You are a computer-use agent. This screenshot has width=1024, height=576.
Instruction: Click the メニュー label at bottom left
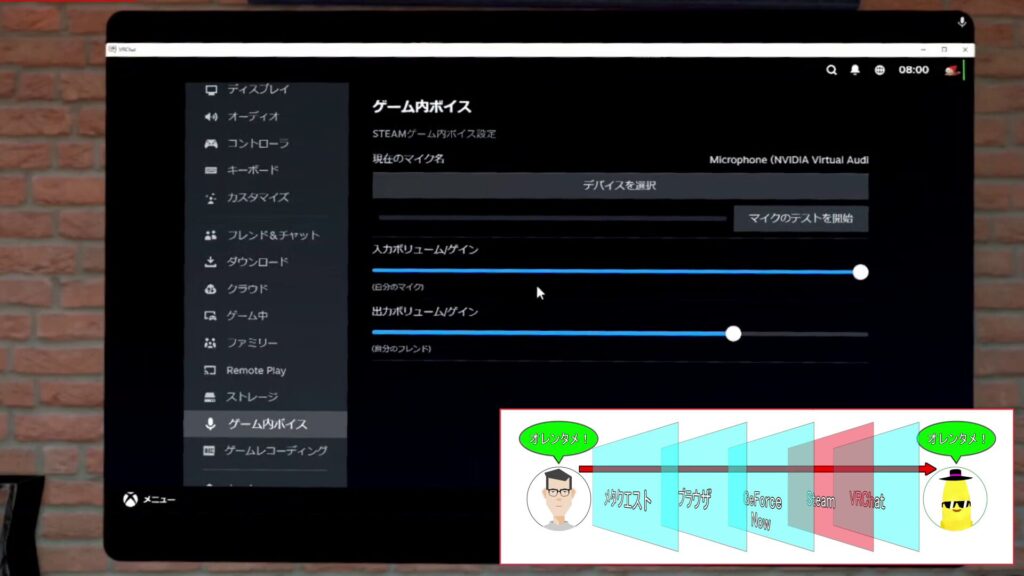tap(159, 500)
